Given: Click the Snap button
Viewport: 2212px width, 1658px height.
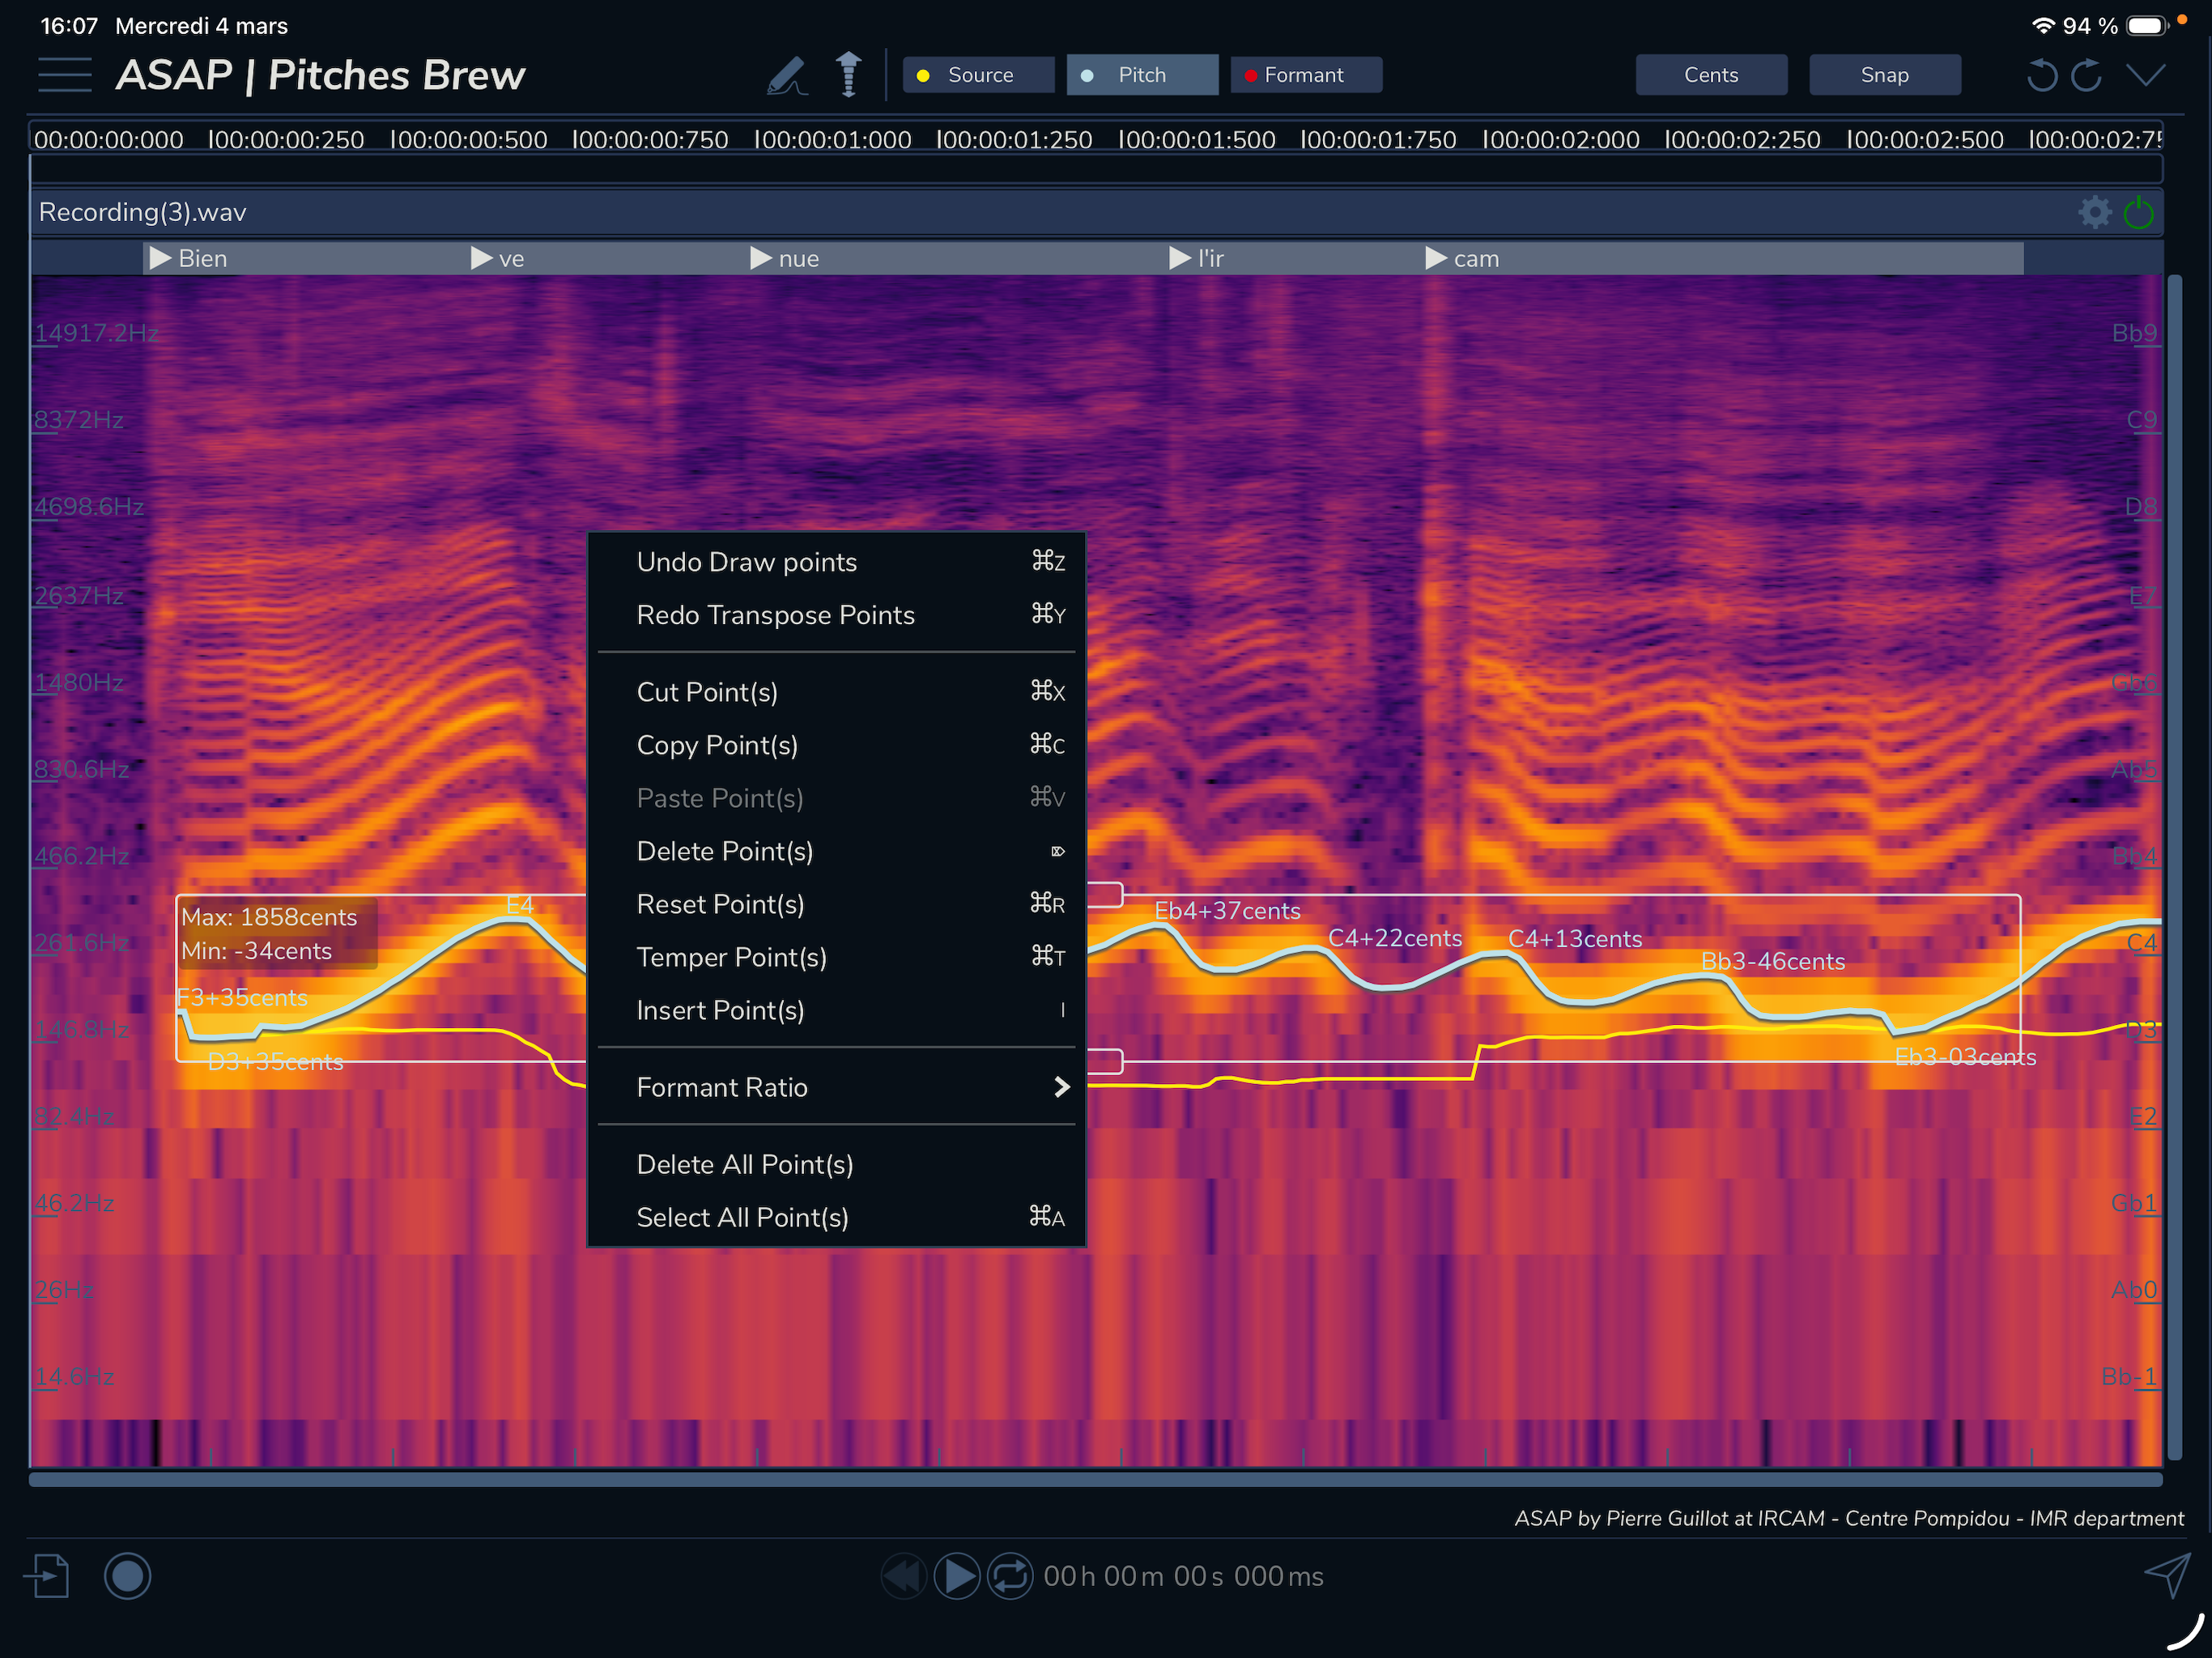Looking at the screenshot, I should tap(1884, 75).
